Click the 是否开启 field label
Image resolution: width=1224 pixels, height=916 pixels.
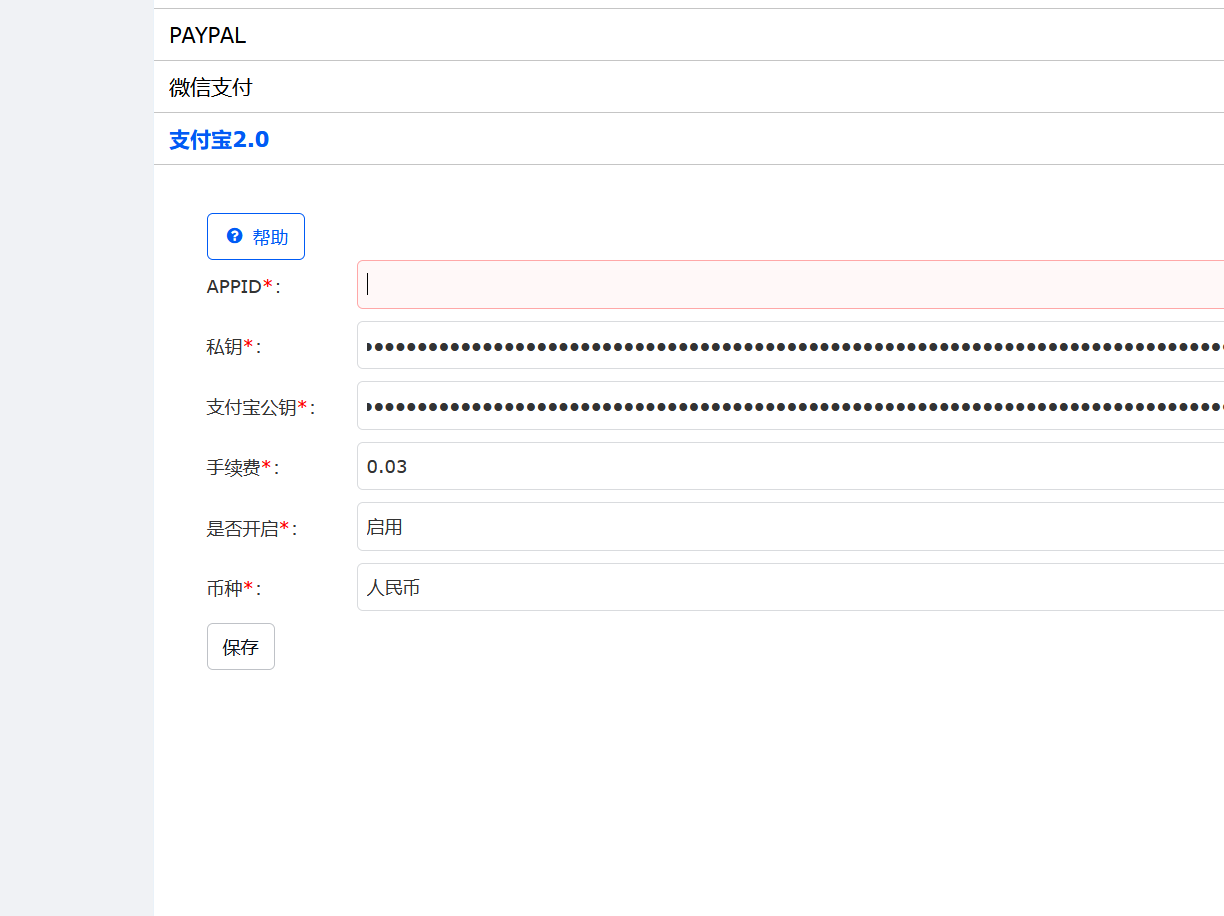[x=252, y=529]
